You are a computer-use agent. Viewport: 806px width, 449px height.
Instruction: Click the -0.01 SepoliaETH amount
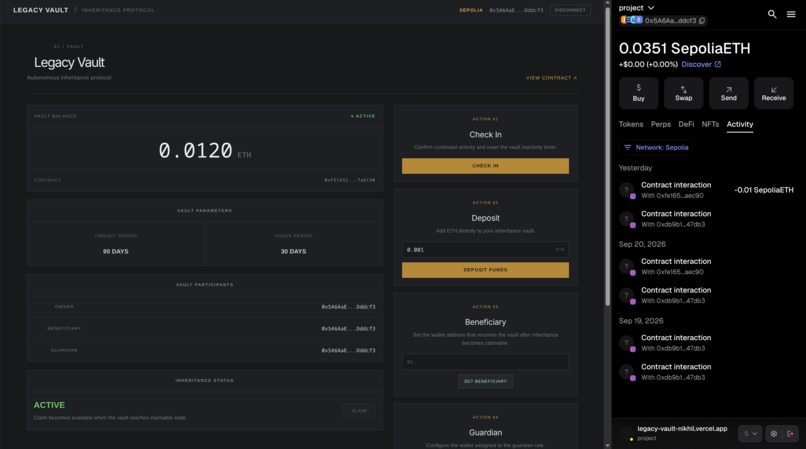(764, 190)
